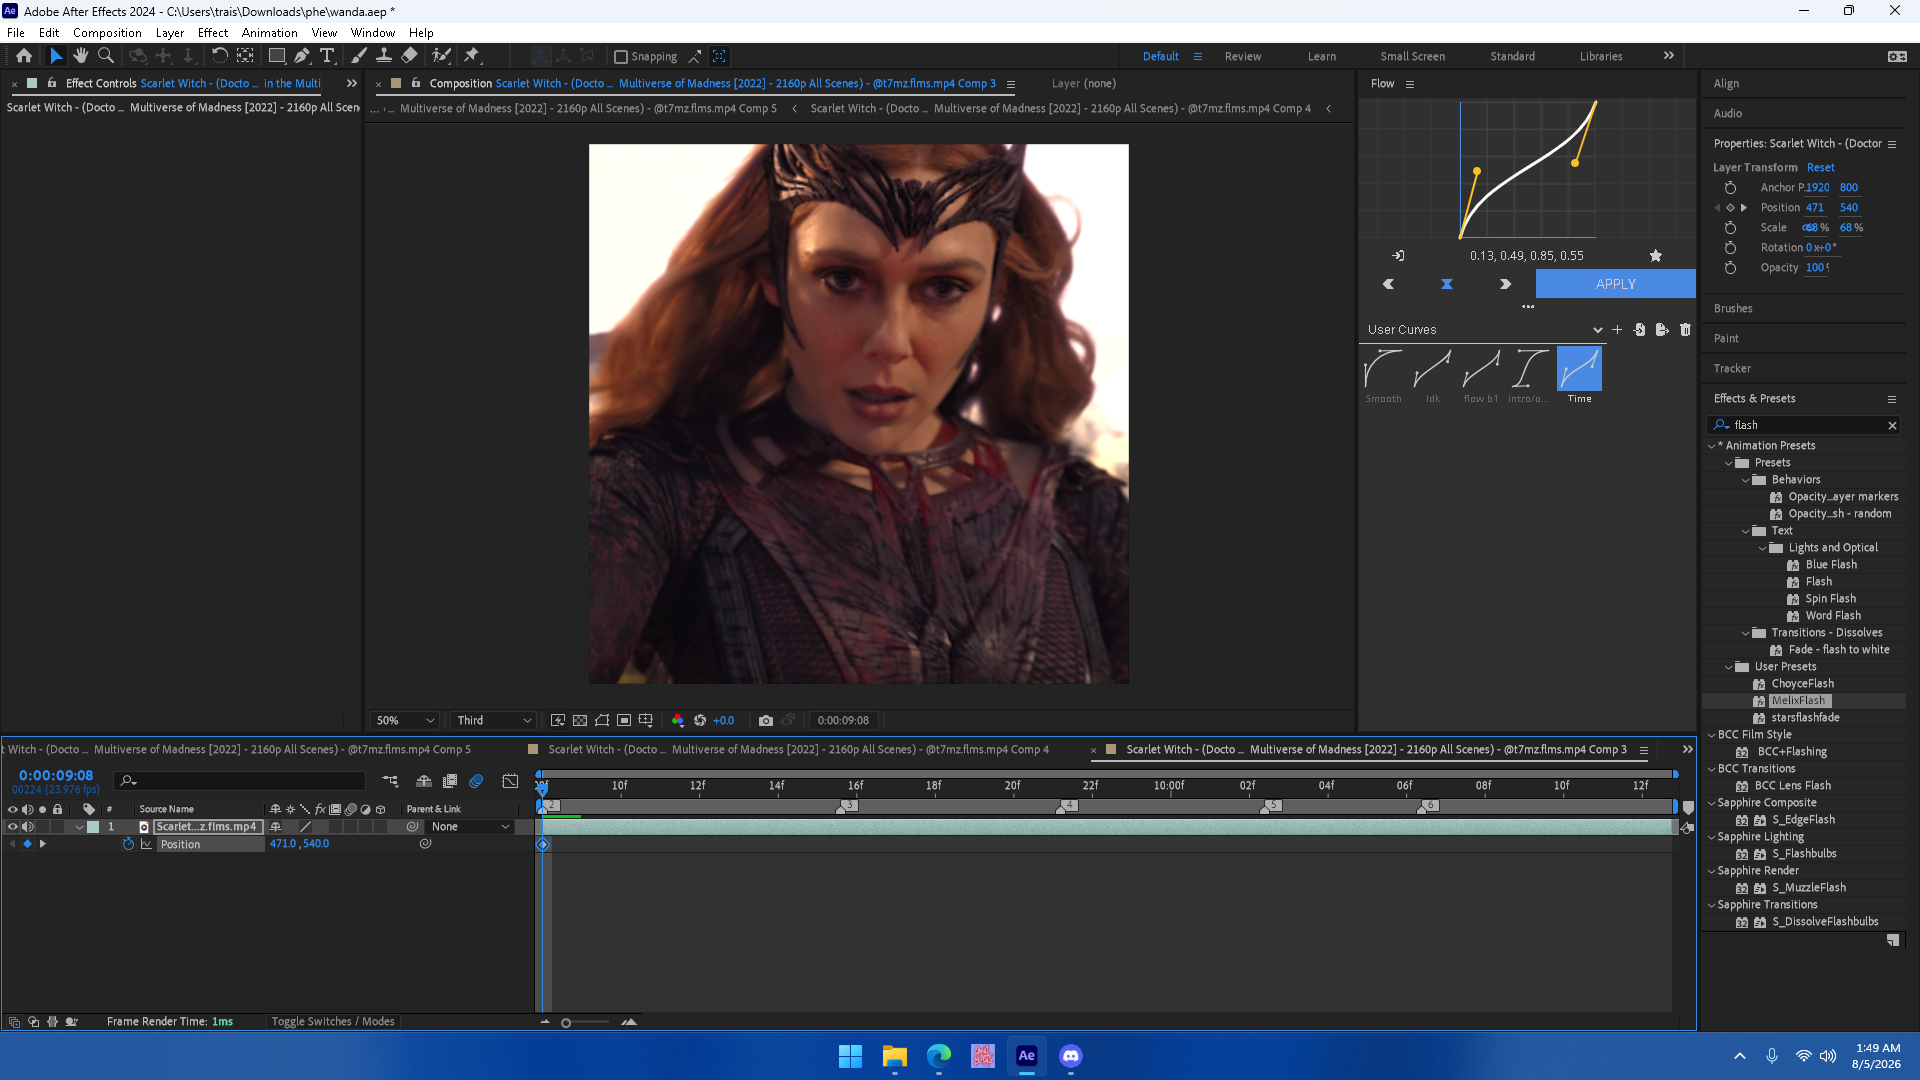Click Reset in Layer Transform
The image size is (1920, 1080).
click(1820, 167)
